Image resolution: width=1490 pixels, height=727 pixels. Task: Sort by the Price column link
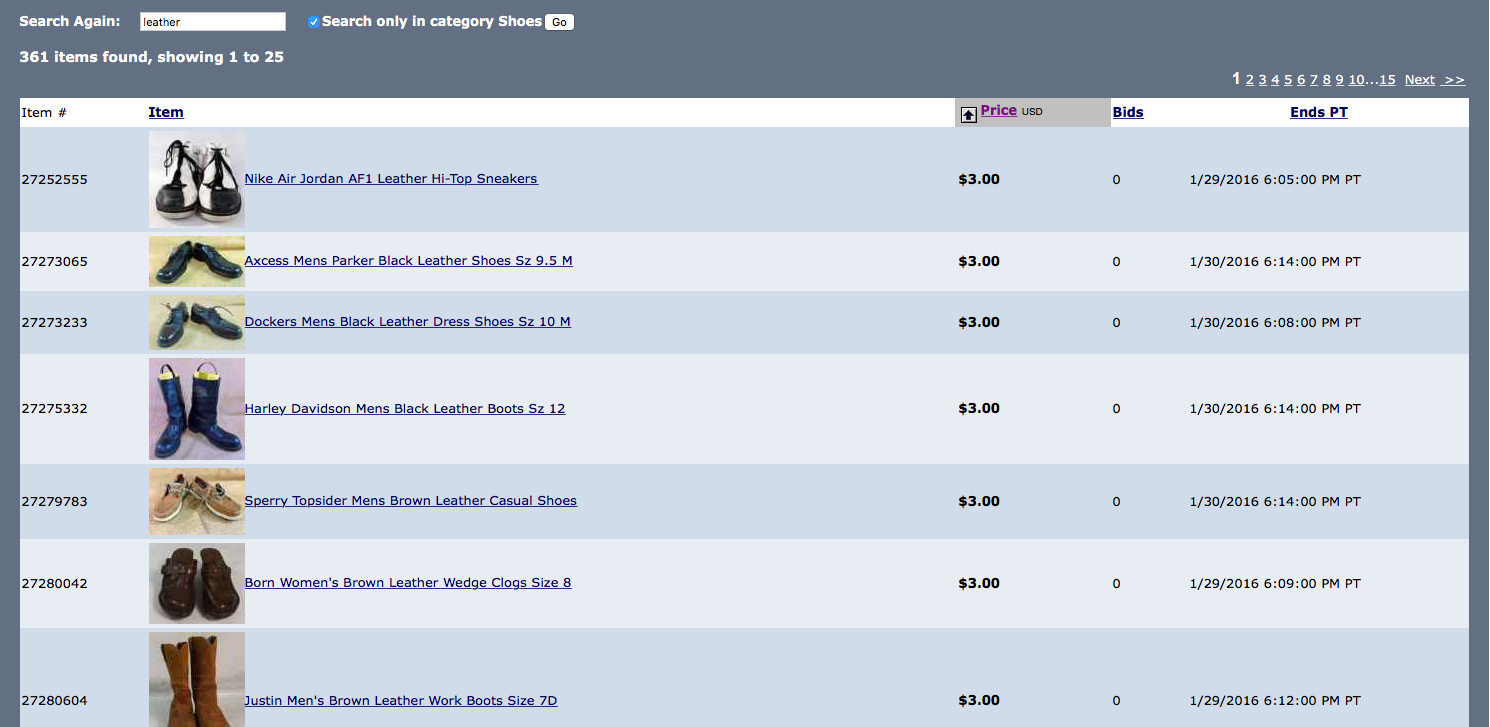(x=998, y=111)
